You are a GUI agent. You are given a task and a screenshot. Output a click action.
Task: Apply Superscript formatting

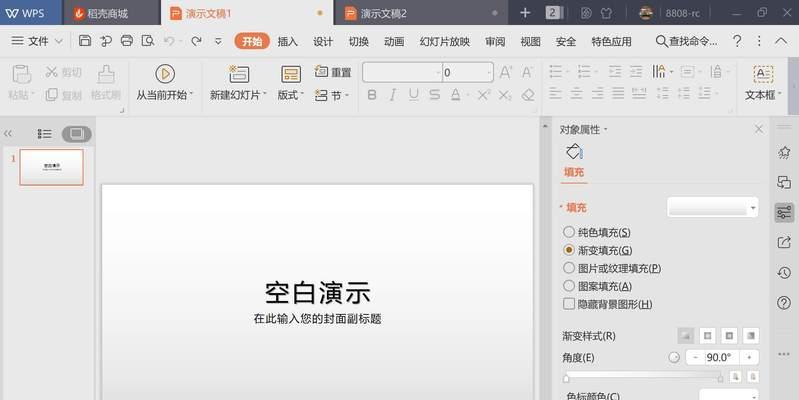[x=484, y=95]
